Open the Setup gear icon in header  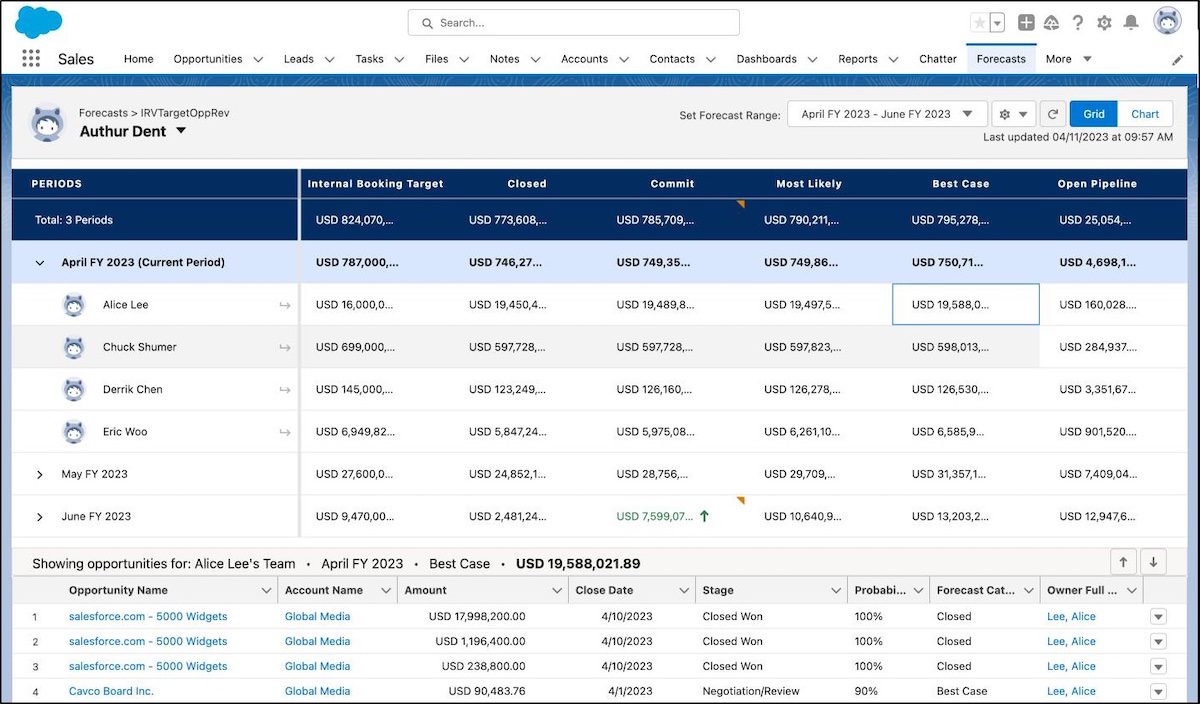1104,23
